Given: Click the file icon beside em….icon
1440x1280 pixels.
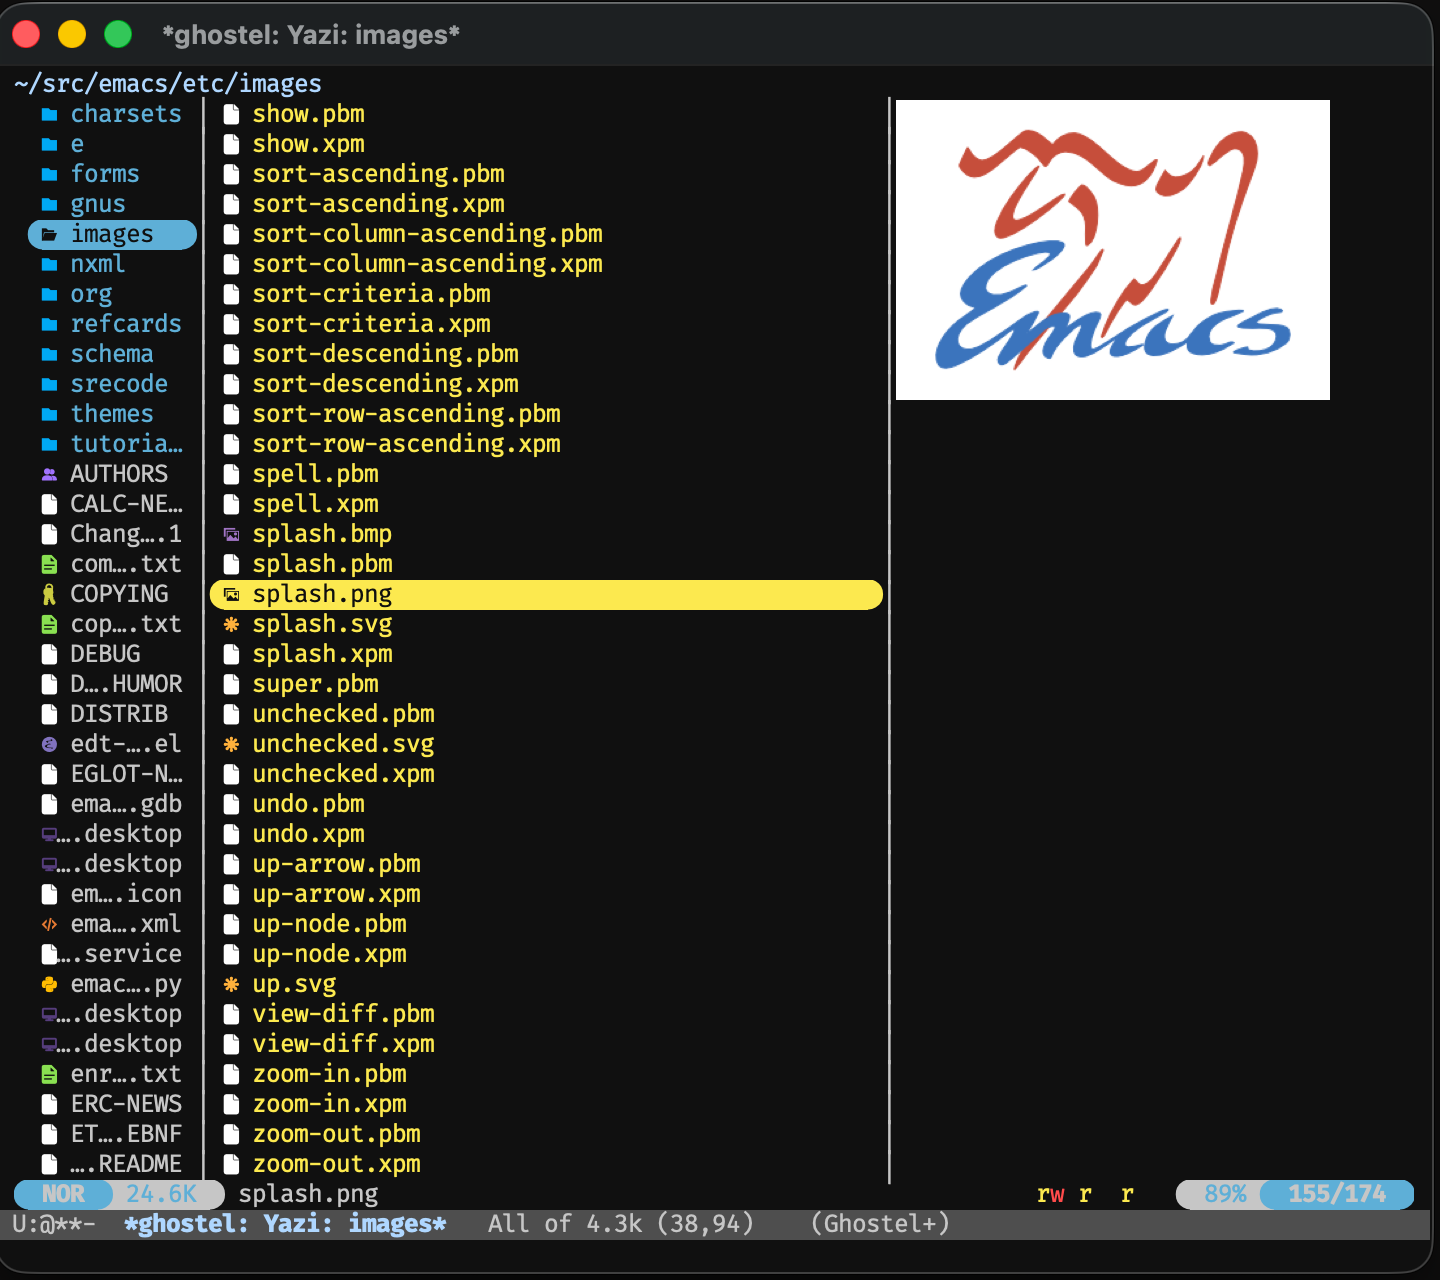Looking at the screenshot, I should (x=49, y=895).
